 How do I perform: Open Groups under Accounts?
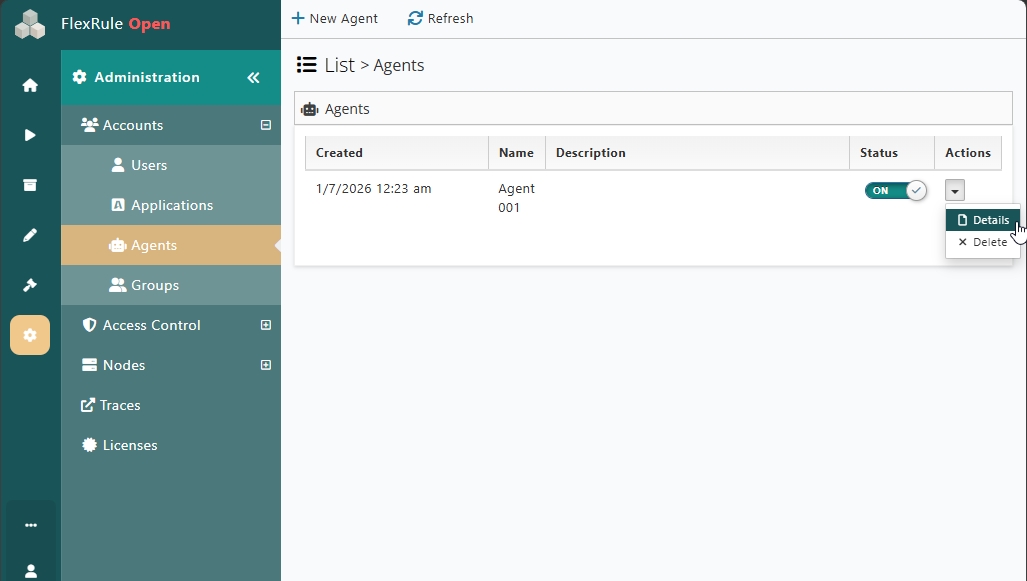click(171, 285)
